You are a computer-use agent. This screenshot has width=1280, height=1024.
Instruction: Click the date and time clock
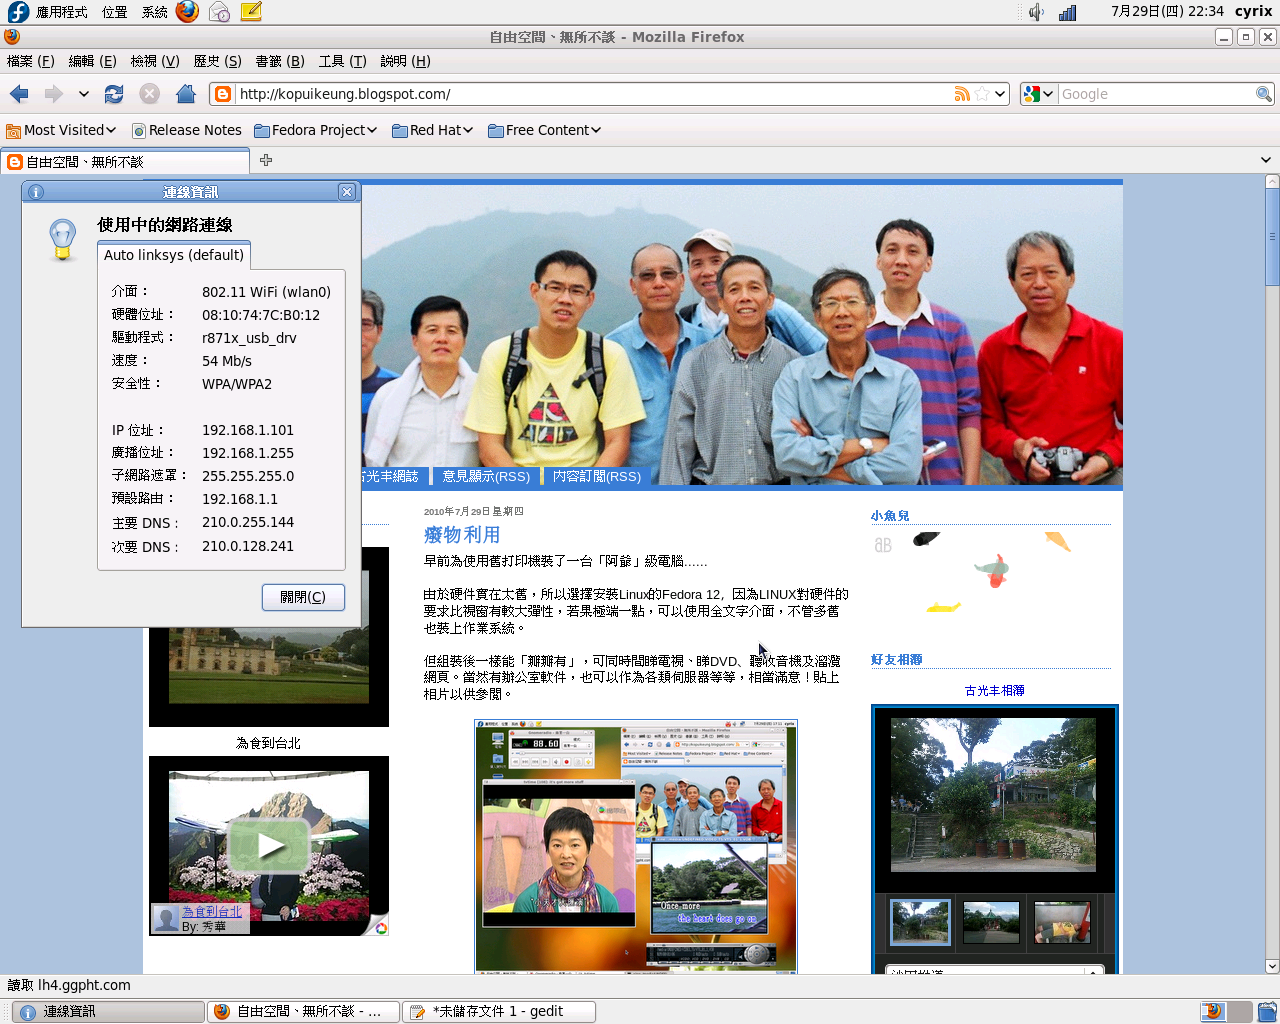pos(1167,12)
